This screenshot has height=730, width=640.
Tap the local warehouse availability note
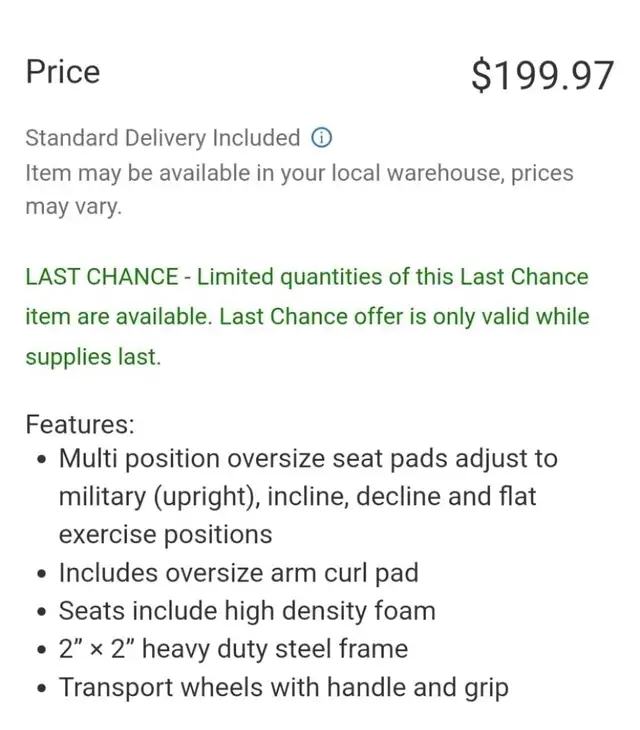[x=299, y=189]
